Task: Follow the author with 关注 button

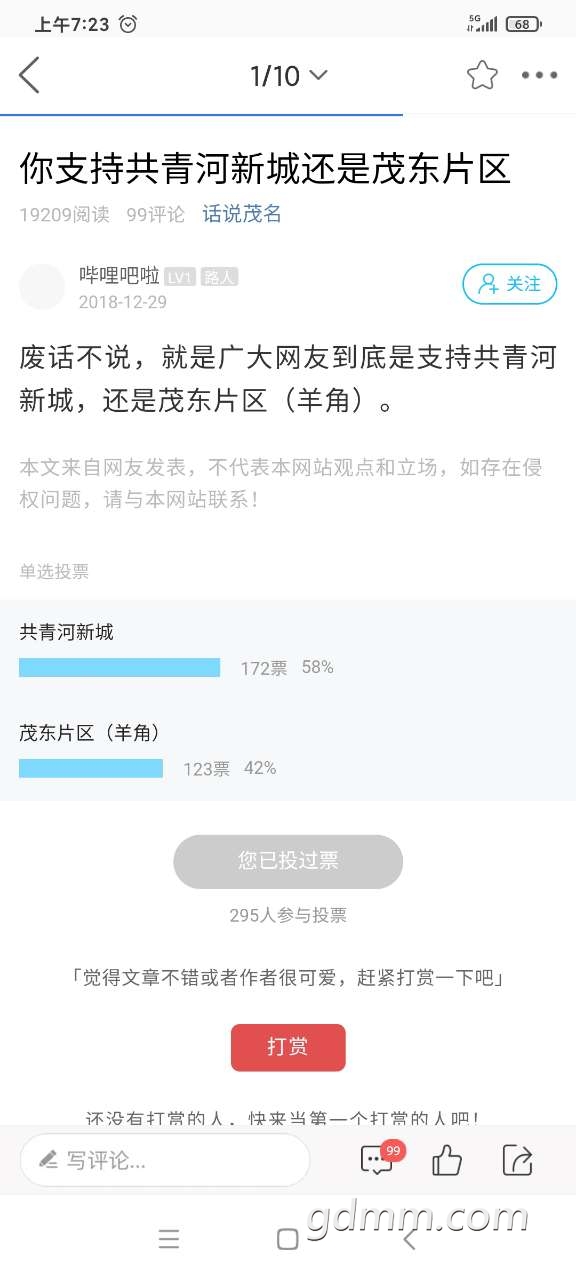Action: click(x=509, y=284)
